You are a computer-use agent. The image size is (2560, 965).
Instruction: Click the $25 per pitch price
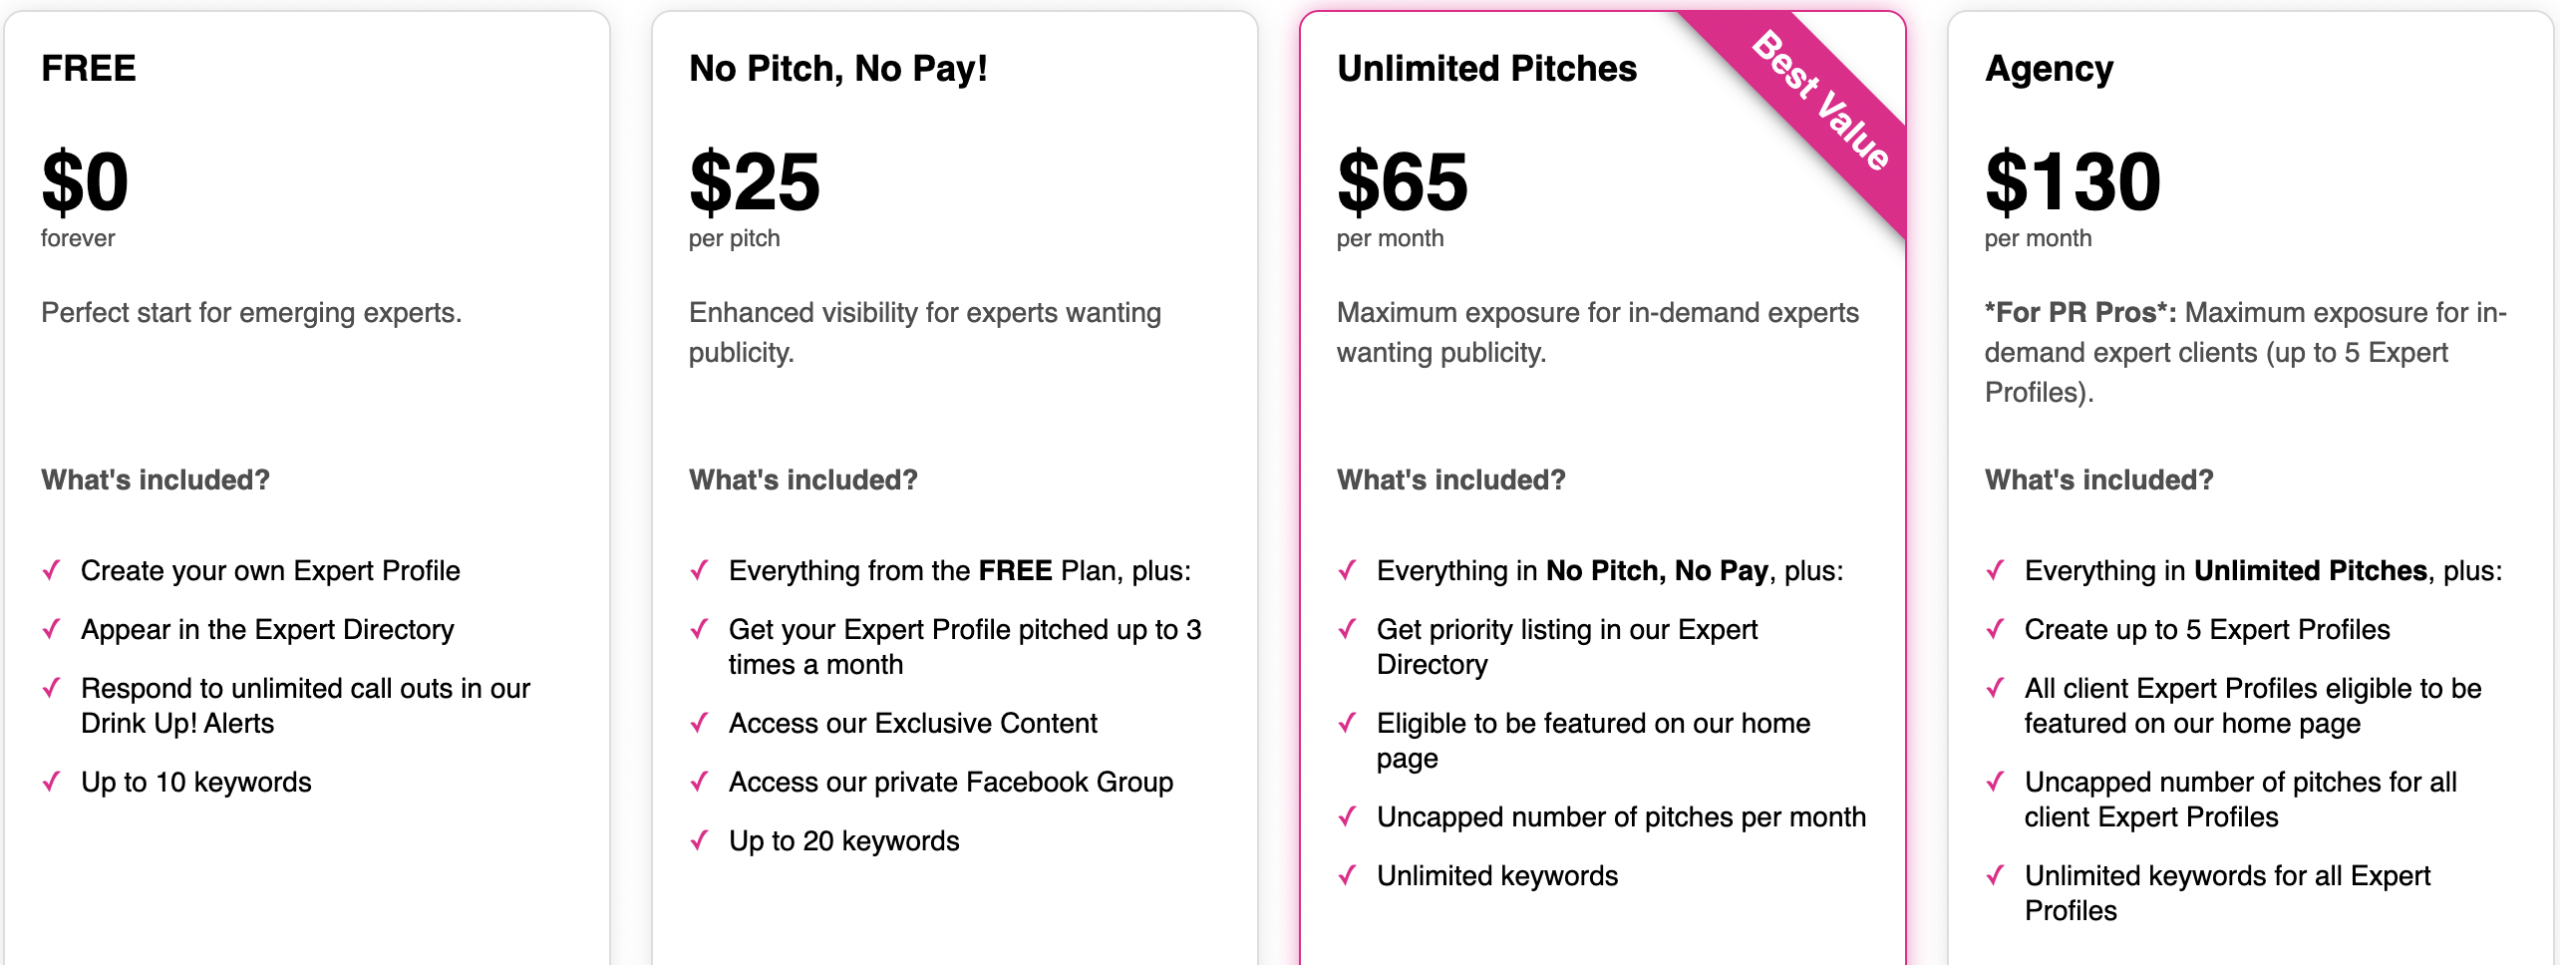point(754,183)
